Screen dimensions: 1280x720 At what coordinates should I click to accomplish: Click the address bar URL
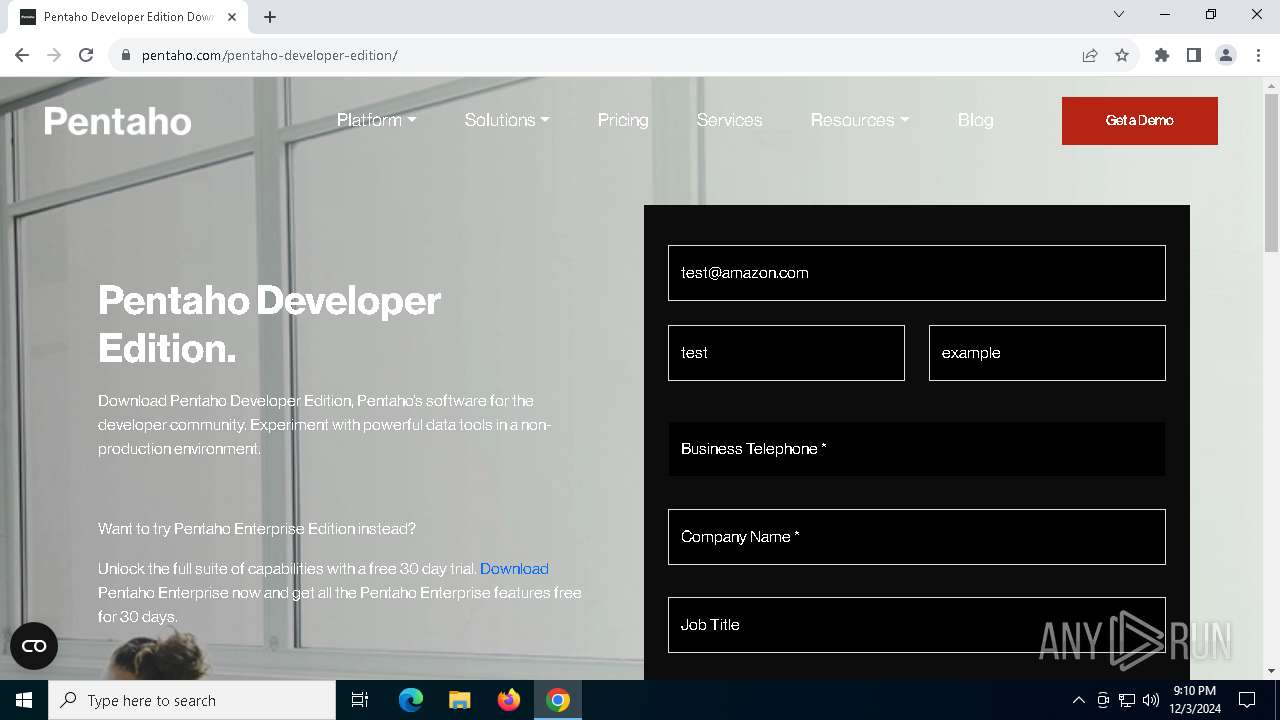pos(270,55)
